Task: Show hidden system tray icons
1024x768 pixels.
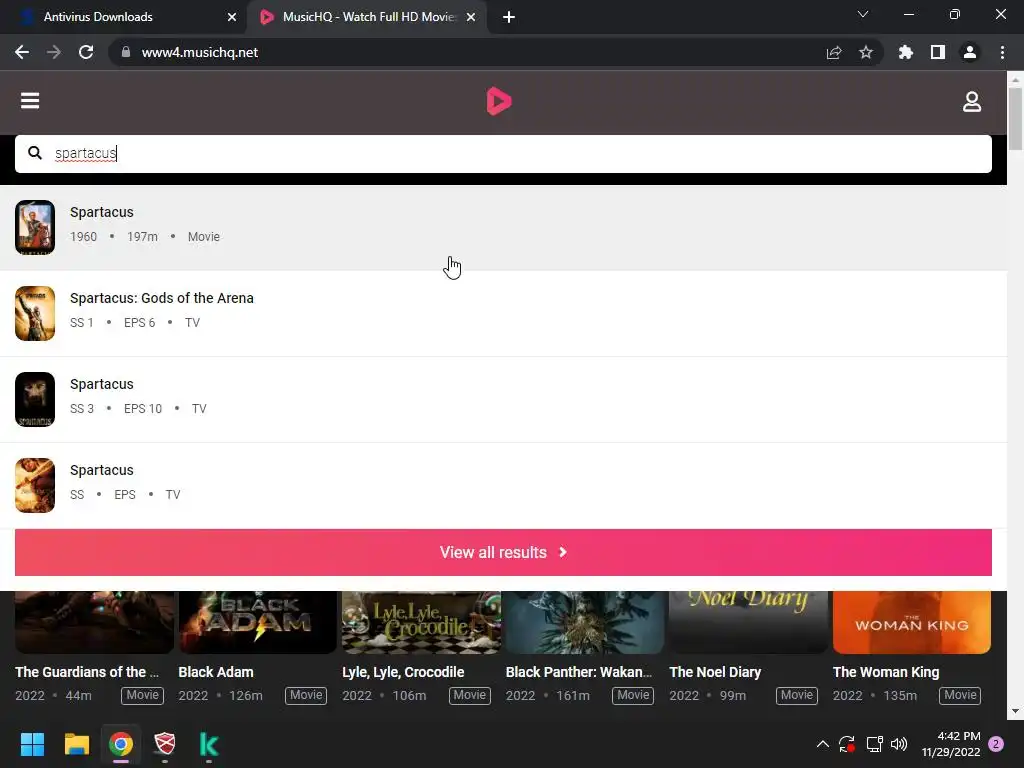Action: (823, 744)
